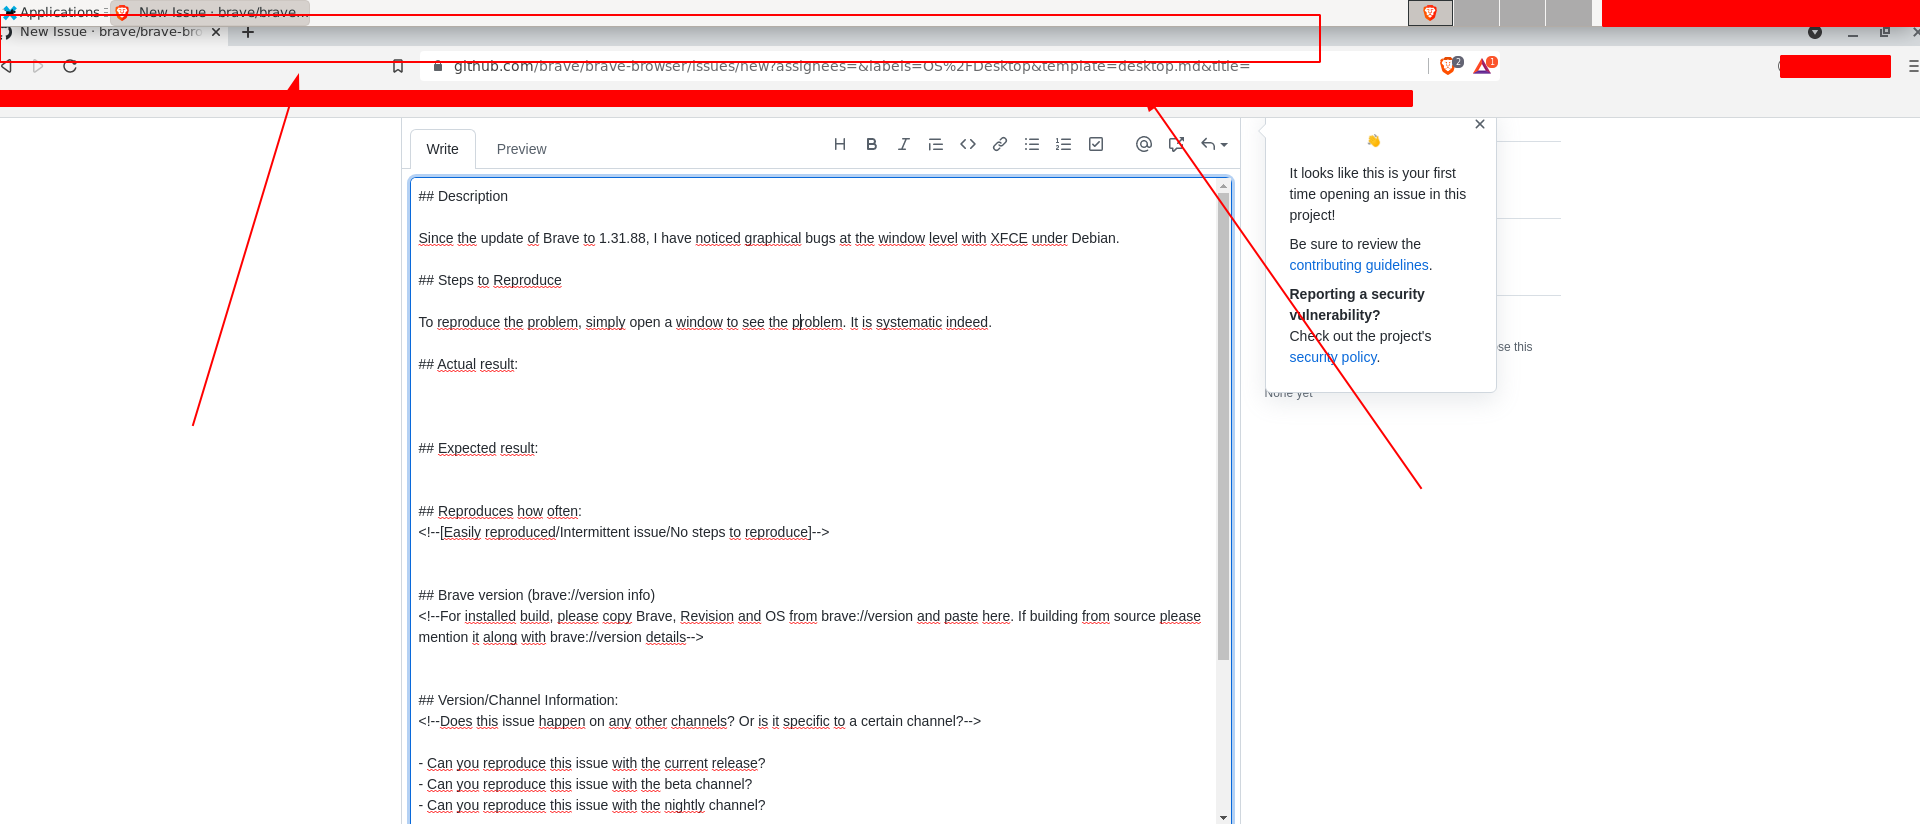1920x824 pixels.
Task: Insert a heading with the H icon
Action: 840,144
